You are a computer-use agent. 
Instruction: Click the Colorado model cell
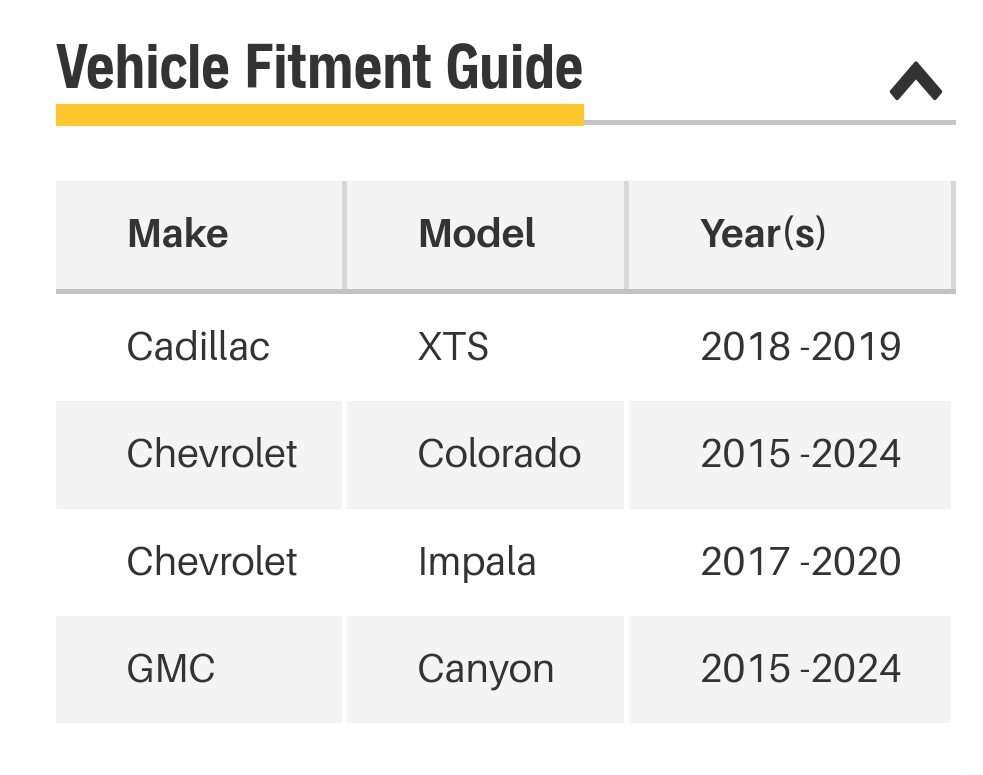tap(499, 454)
